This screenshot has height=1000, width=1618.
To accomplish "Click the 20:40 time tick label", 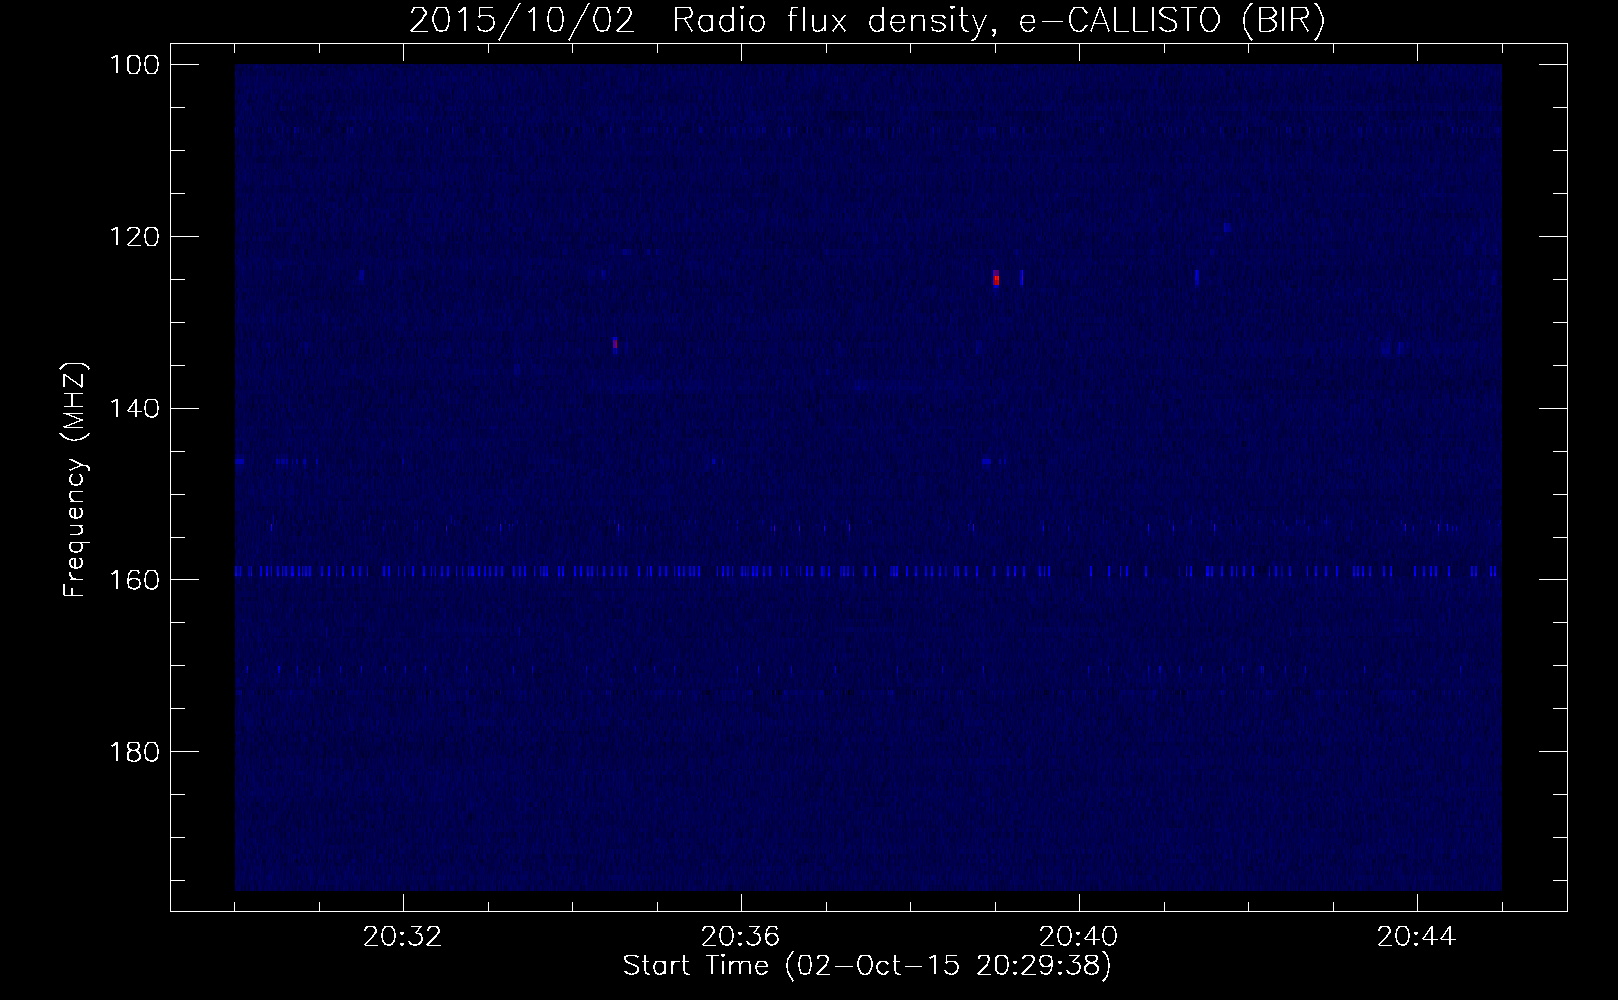I will [1079, 937].
